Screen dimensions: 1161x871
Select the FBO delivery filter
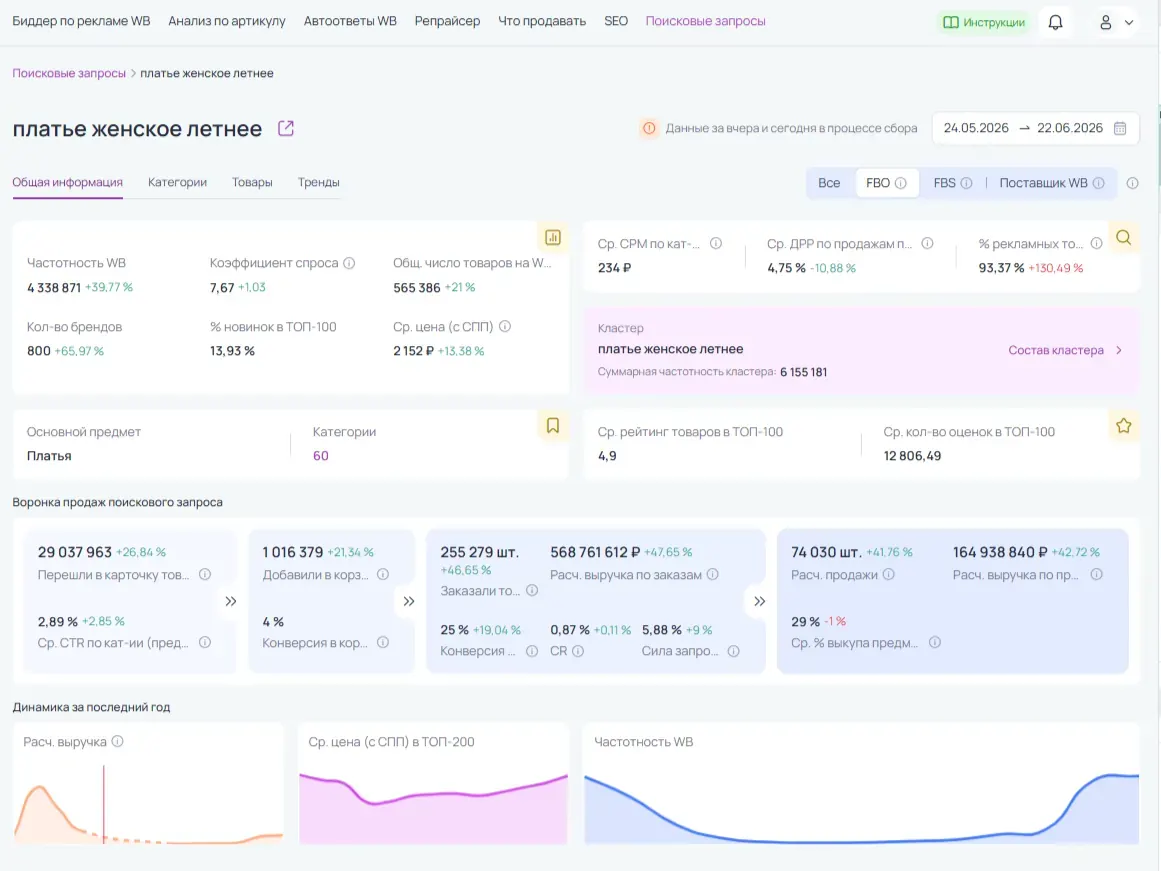pos(886,183)
